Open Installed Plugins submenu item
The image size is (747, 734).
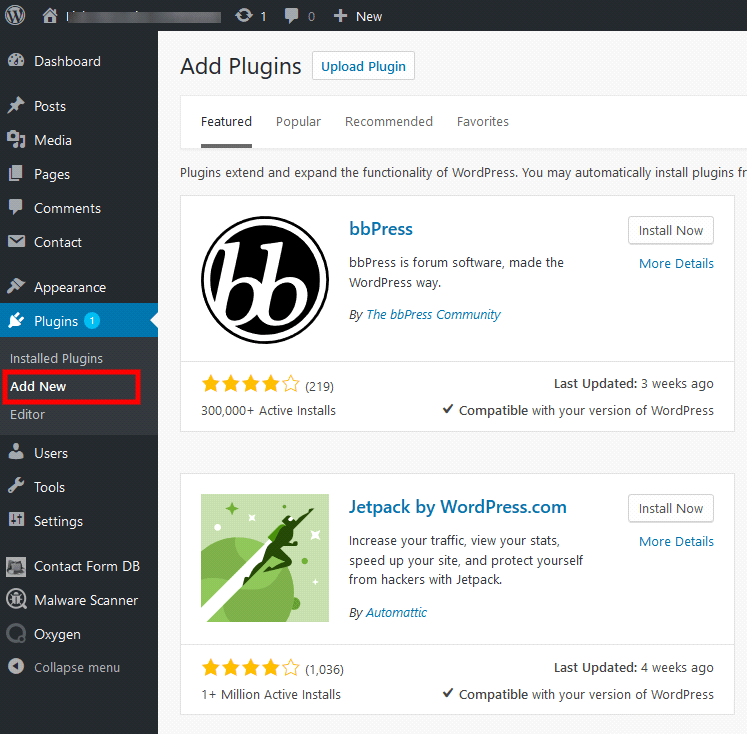[56, 358]
